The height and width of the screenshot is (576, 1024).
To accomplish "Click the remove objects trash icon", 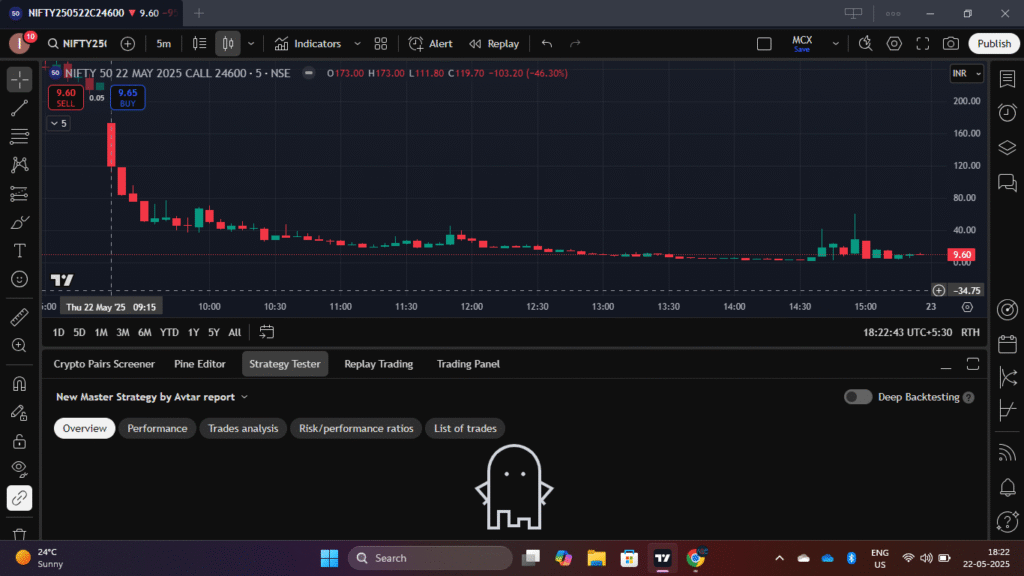I will [20, 534].
